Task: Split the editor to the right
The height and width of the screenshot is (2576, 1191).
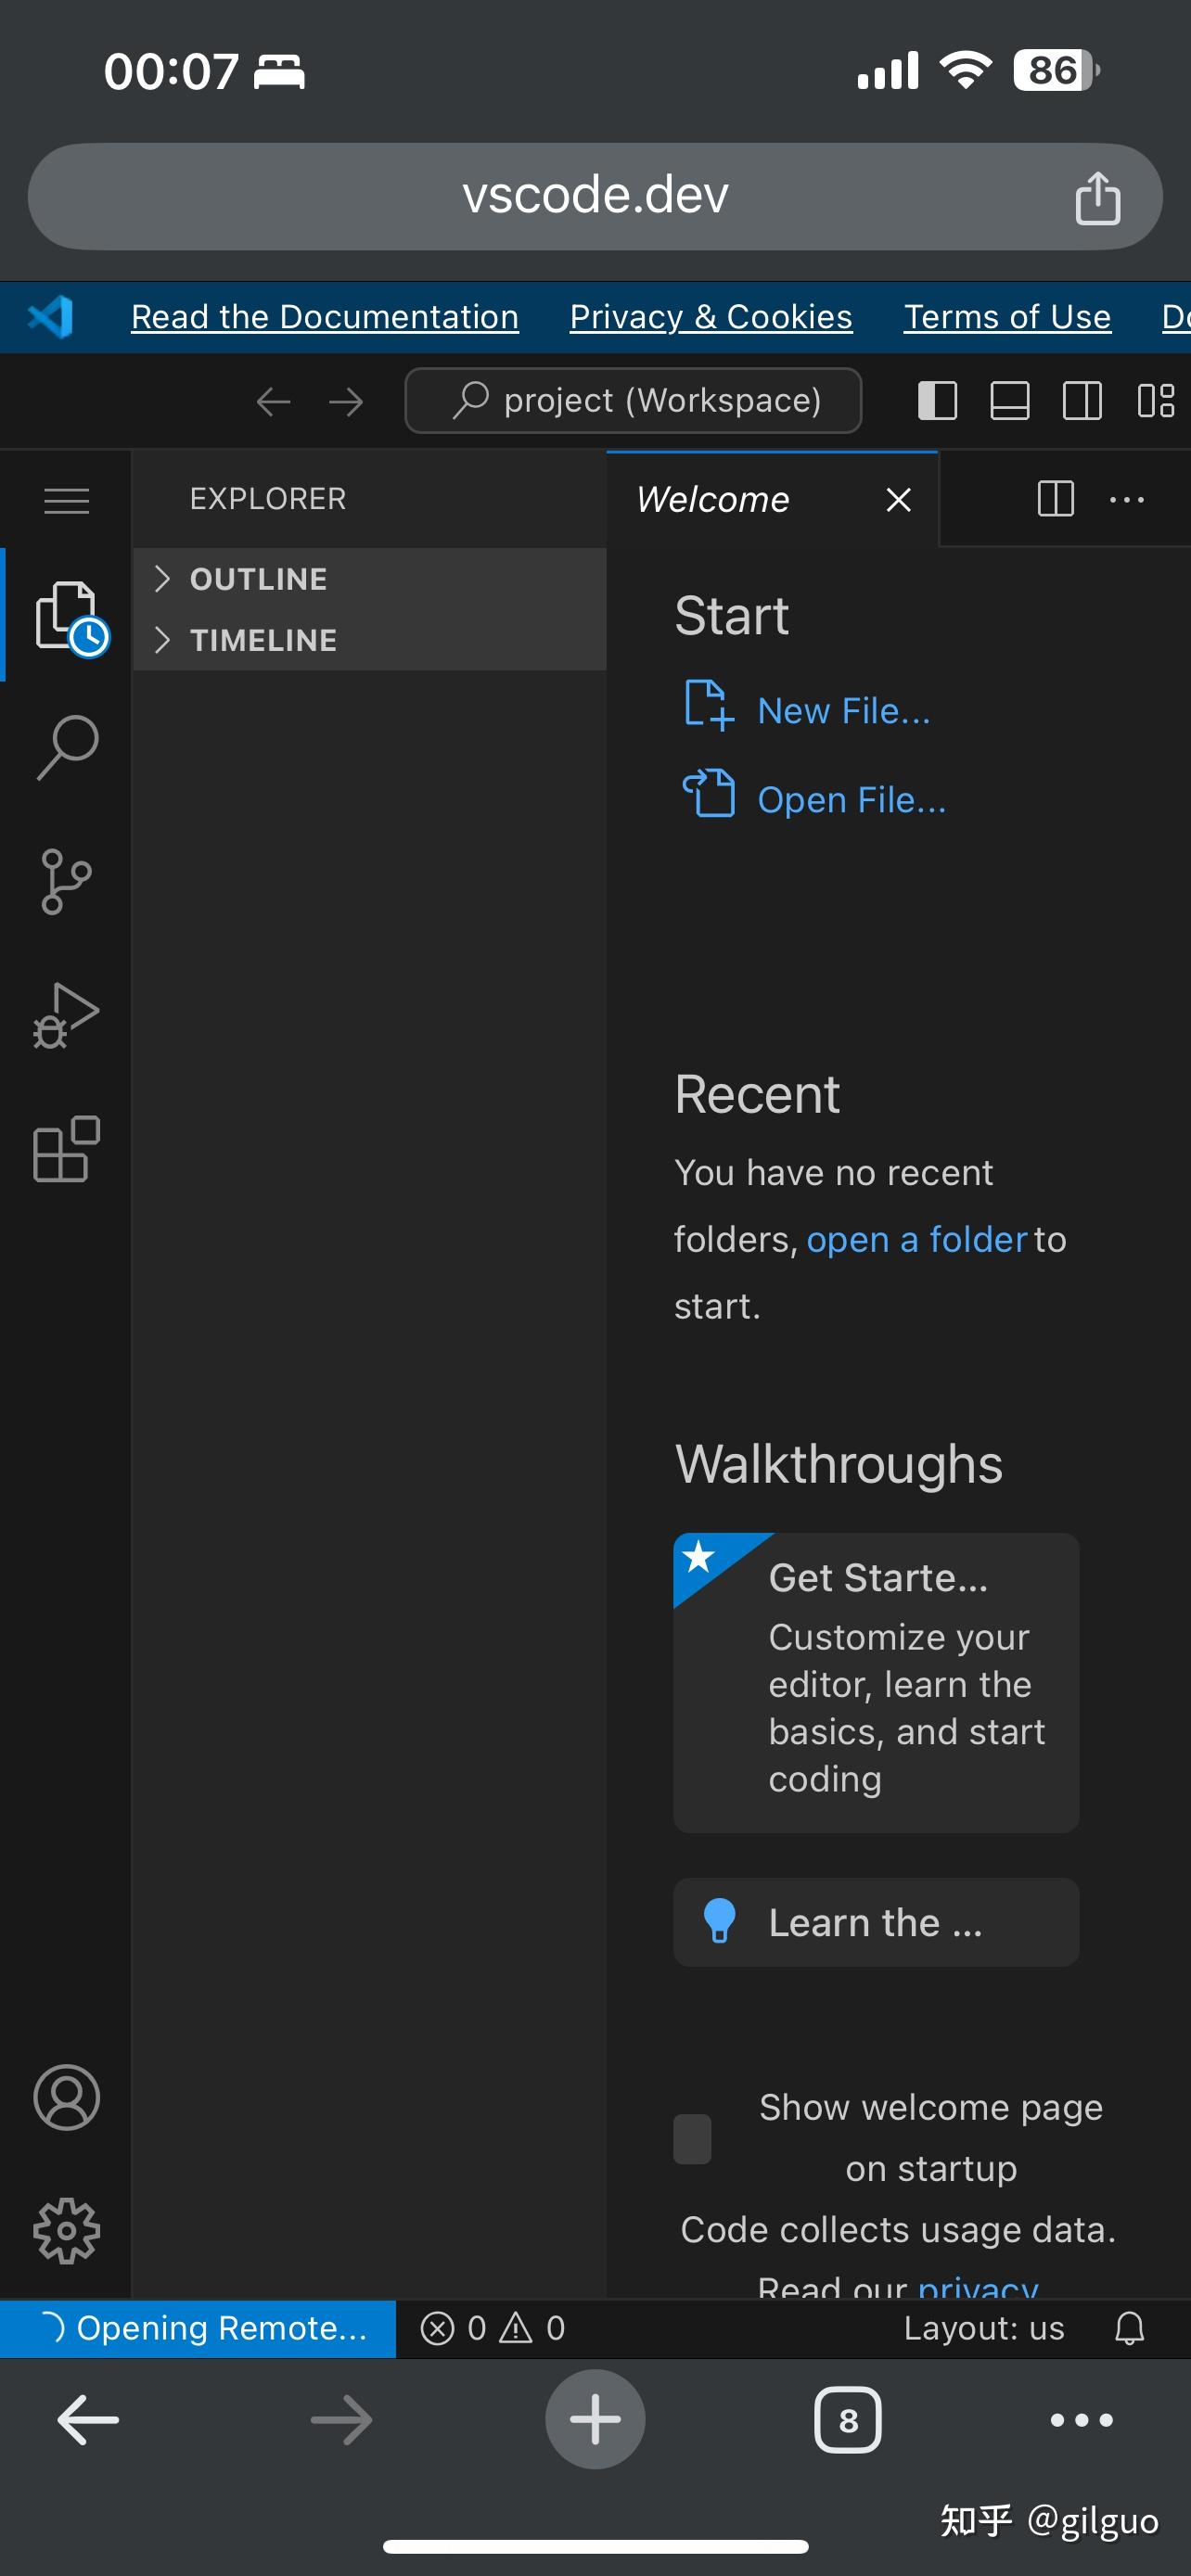Action: 1055,498
